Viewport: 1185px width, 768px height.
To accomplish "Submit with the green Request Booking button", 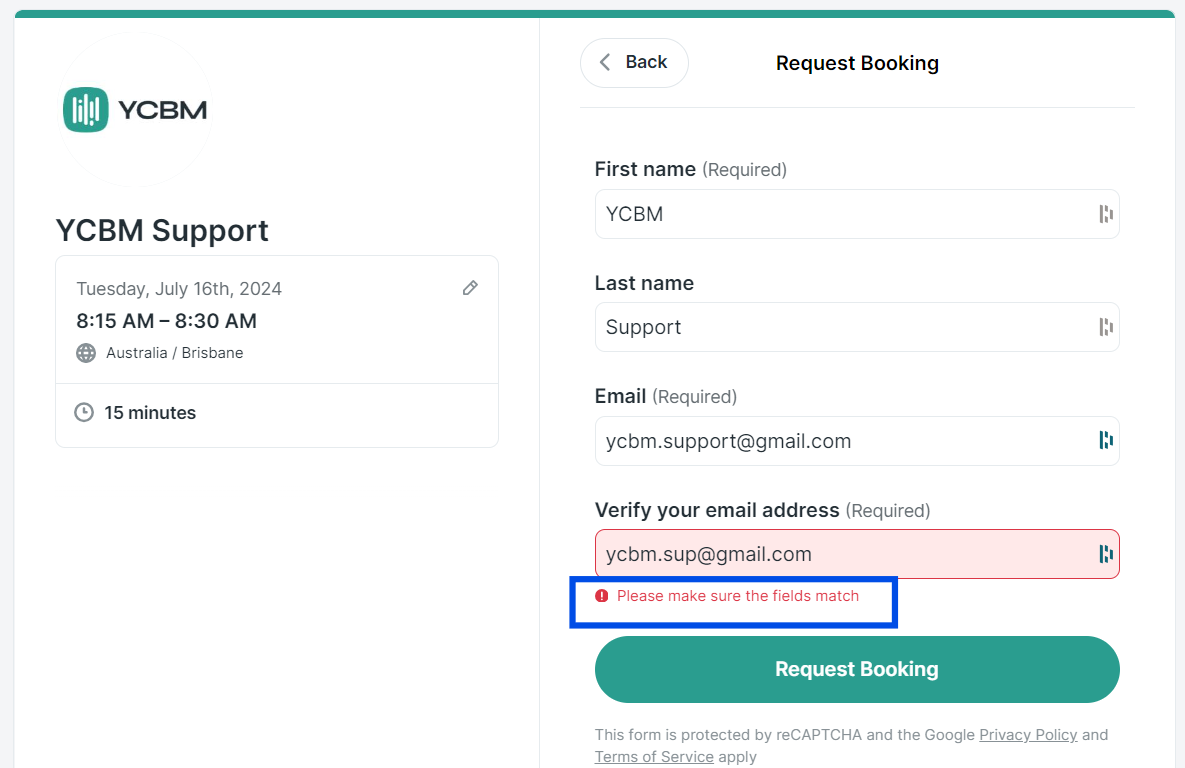I will click(857, 669).
